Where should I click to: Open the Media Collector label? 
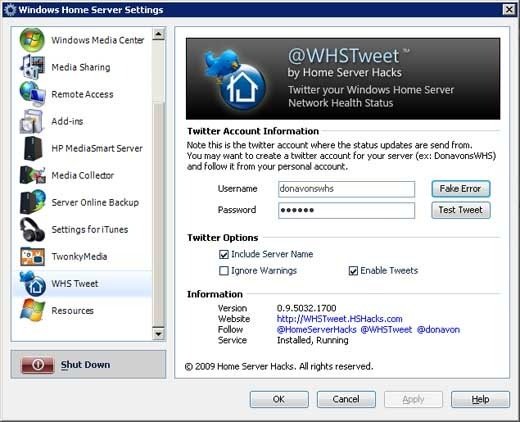click(82, 175)
